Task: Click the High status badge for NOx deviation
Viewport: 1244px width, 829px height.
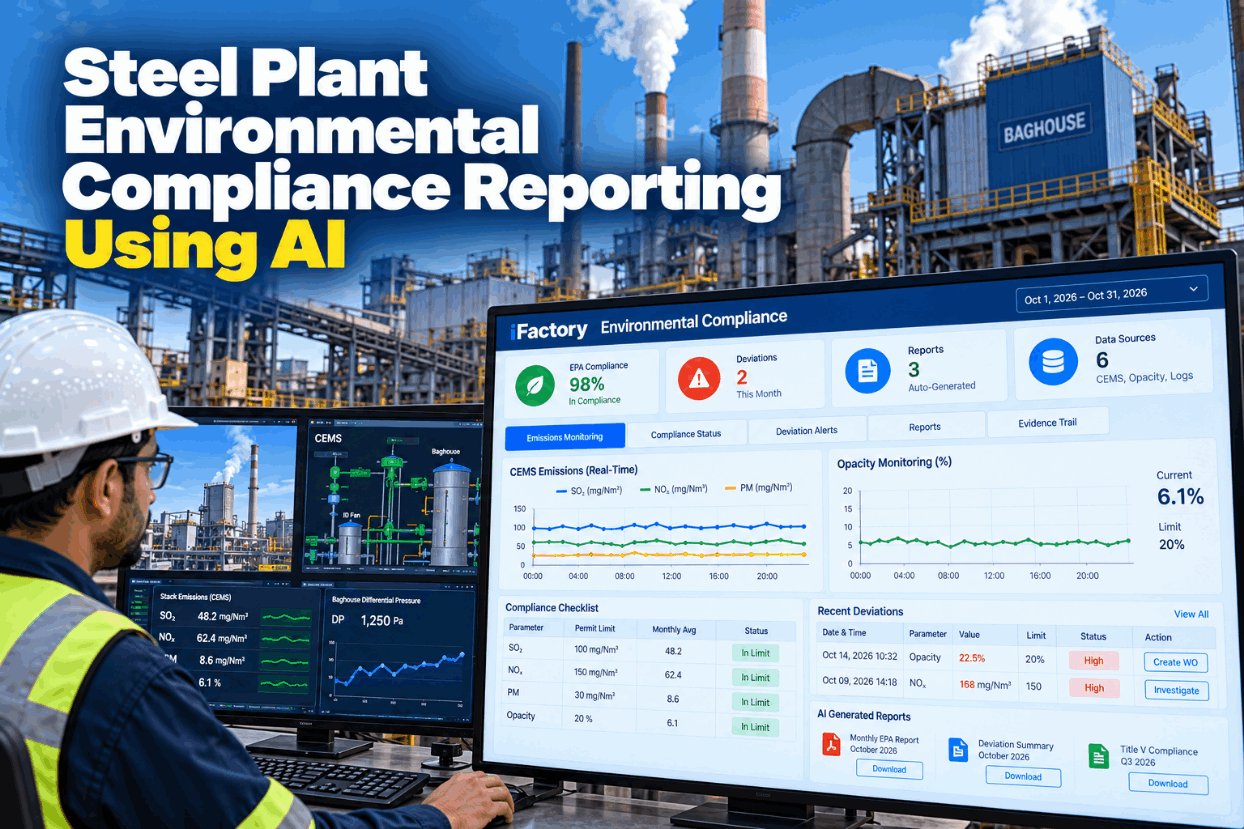Action: tap(1094, 688)
